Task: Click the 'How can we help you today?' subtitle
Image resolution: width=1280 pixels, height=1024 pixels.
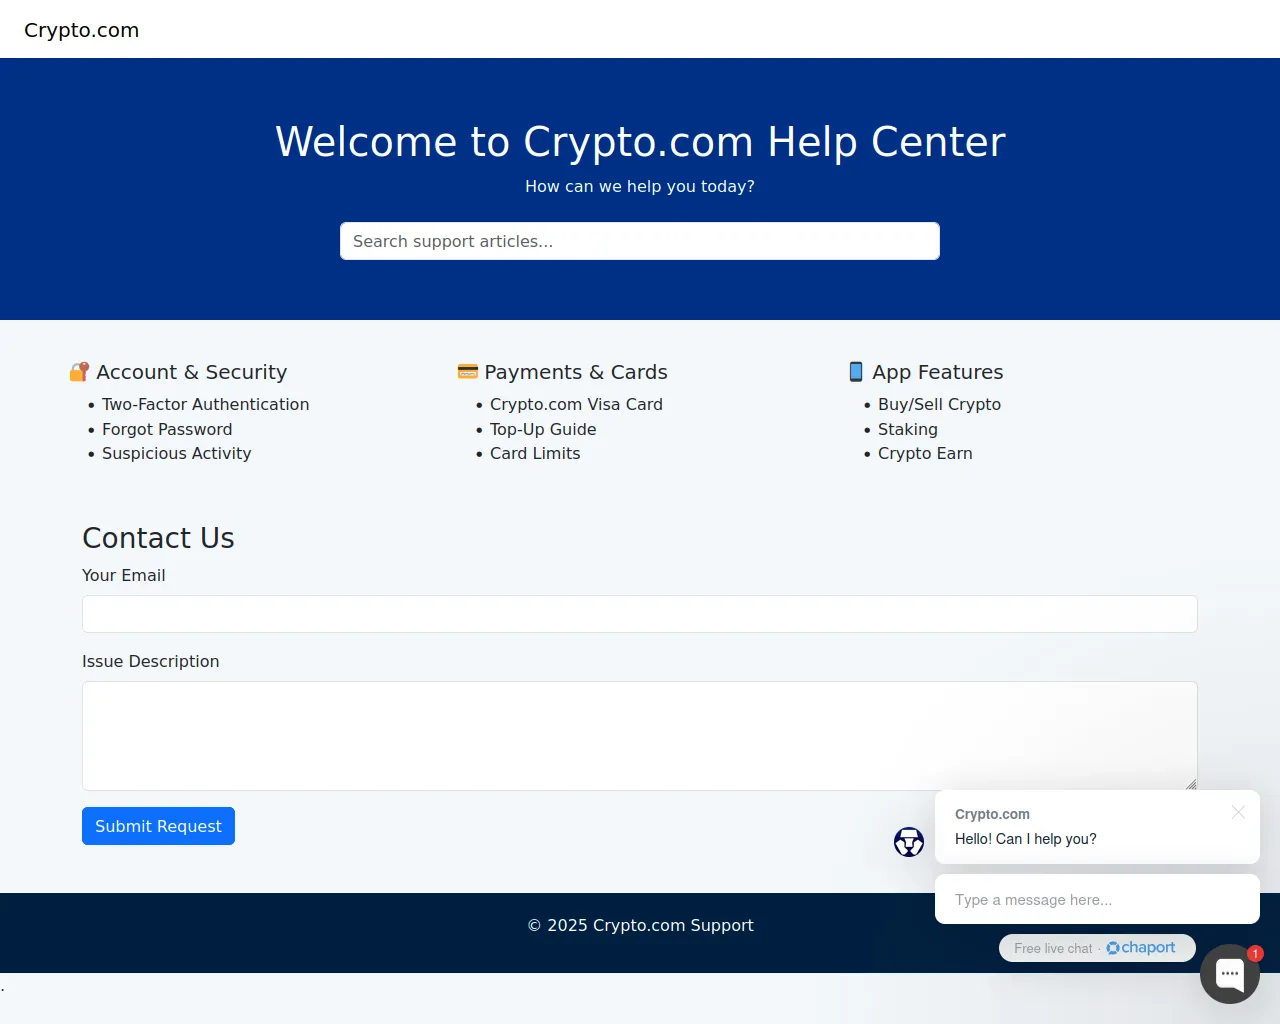Action: (640, 186)
